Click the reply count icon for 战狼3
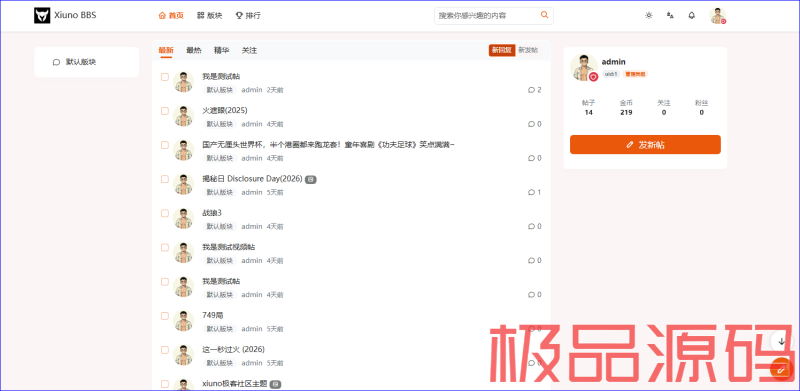Image resolution: width=800 pixels, height=391 pixels. [531, 226]
